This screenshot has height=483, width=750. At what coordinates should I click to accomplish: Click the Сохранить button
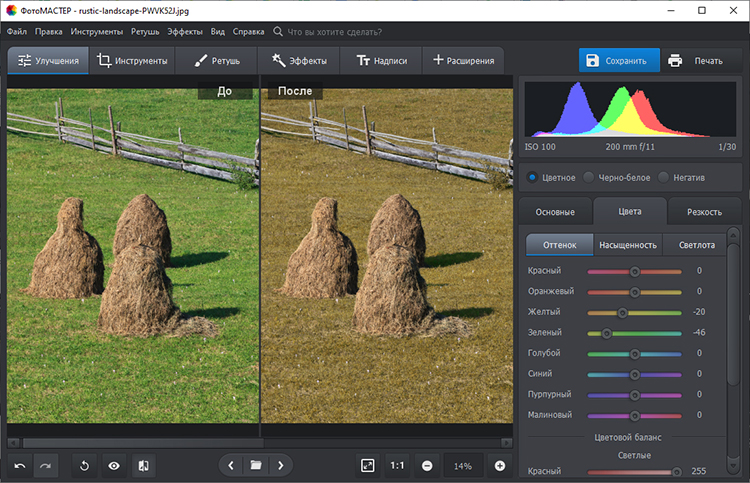[619, 60]
